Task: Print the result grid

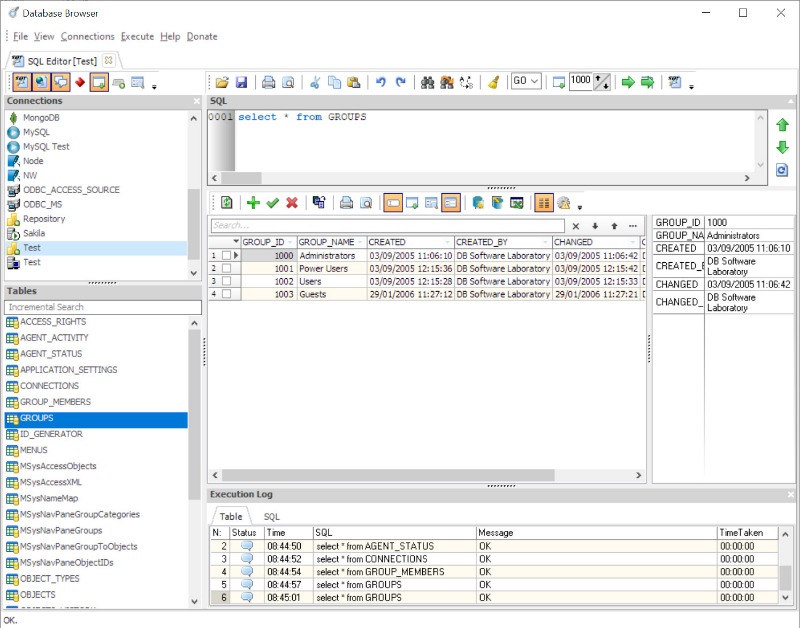Action: (346, 203)
